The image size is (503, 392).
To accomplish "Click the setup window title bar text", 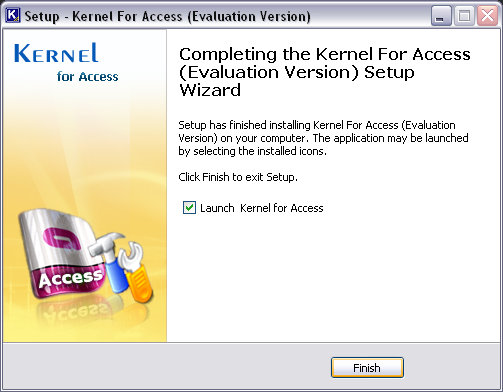I will 167,16.
